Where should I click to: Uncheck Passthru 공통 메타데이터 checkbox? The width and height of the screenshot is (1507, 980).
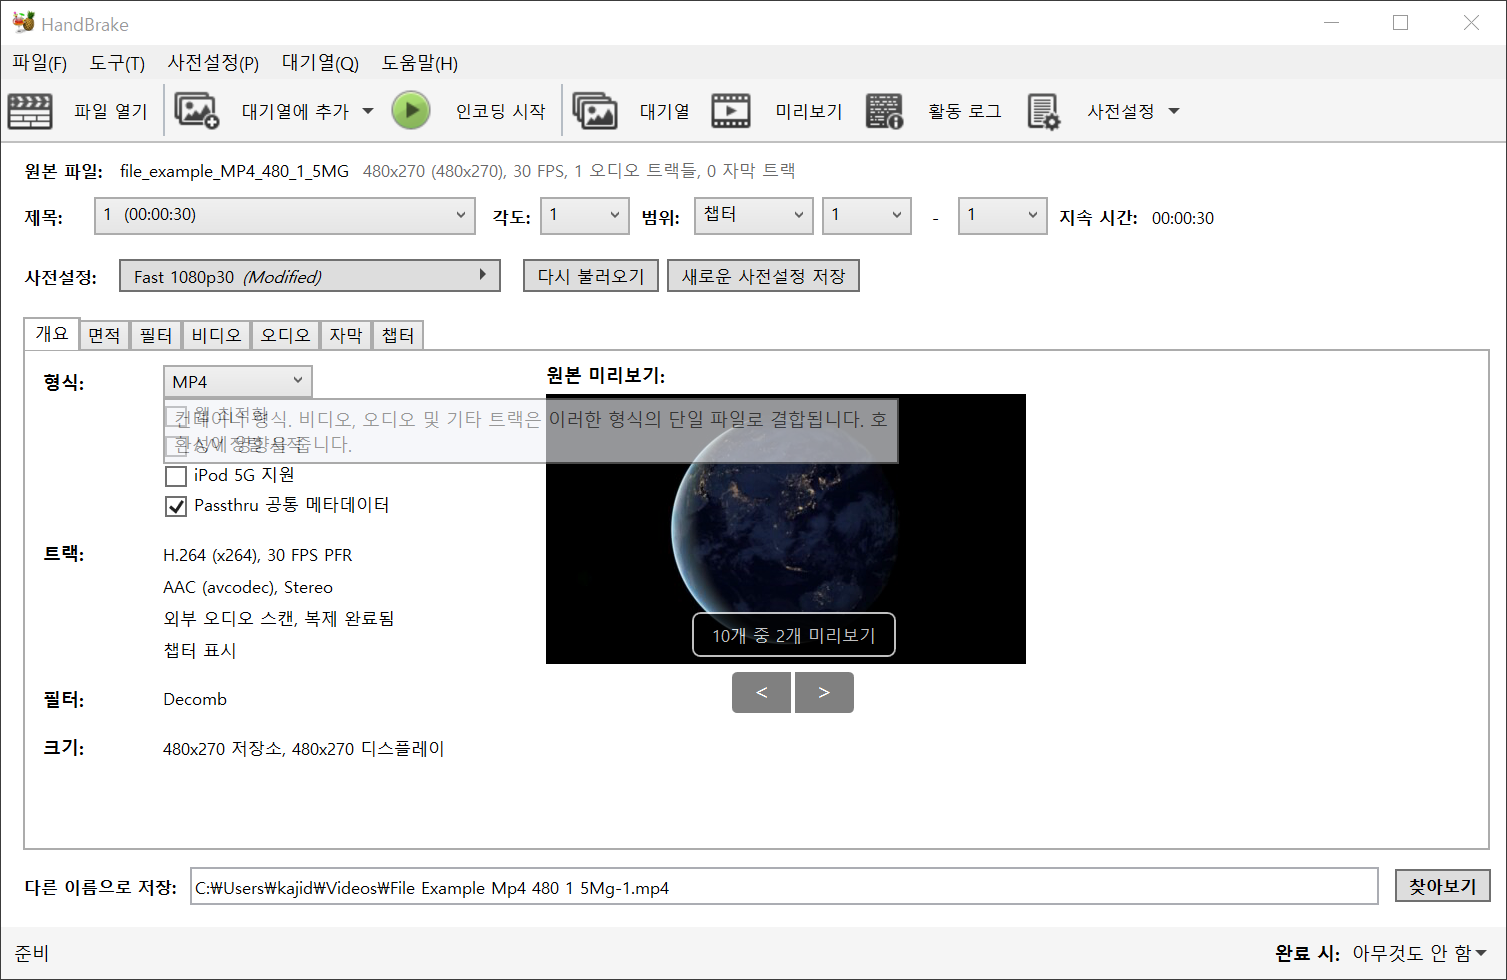point(176,506)
